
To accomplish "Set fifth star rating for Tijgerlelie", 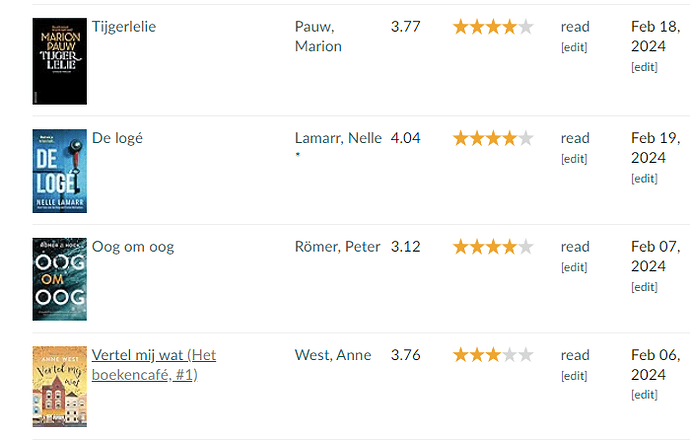I will 525,27.
